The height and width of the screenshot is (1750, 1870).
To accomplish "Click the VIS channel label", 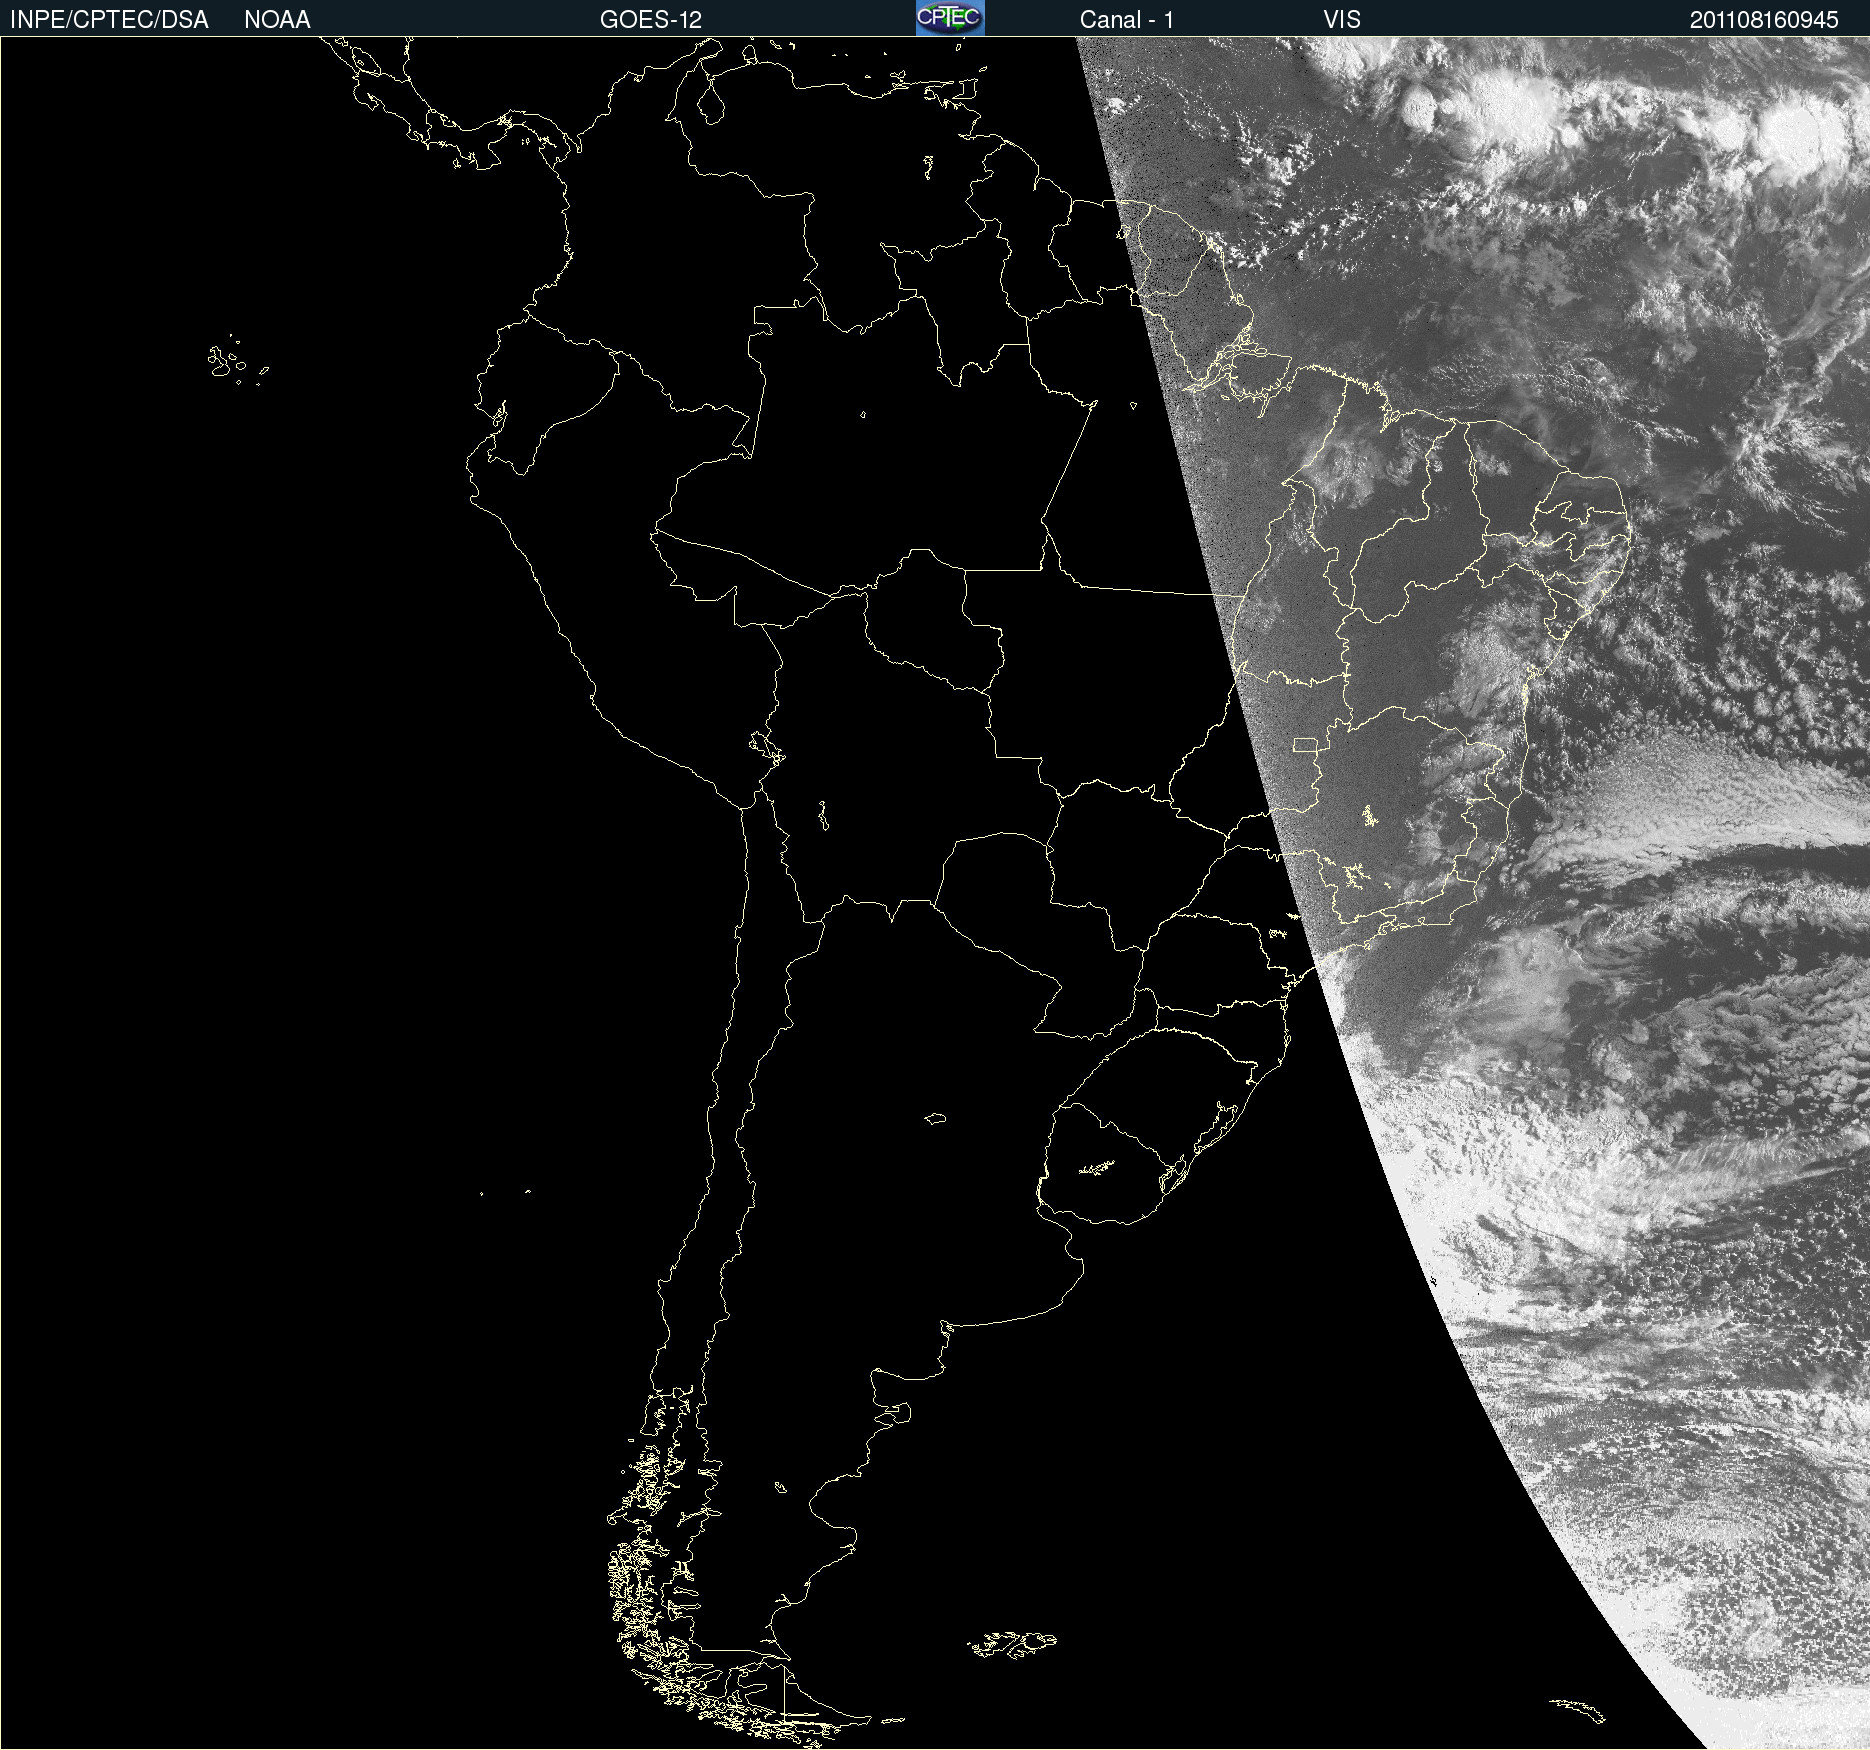I will (1342, 20).
